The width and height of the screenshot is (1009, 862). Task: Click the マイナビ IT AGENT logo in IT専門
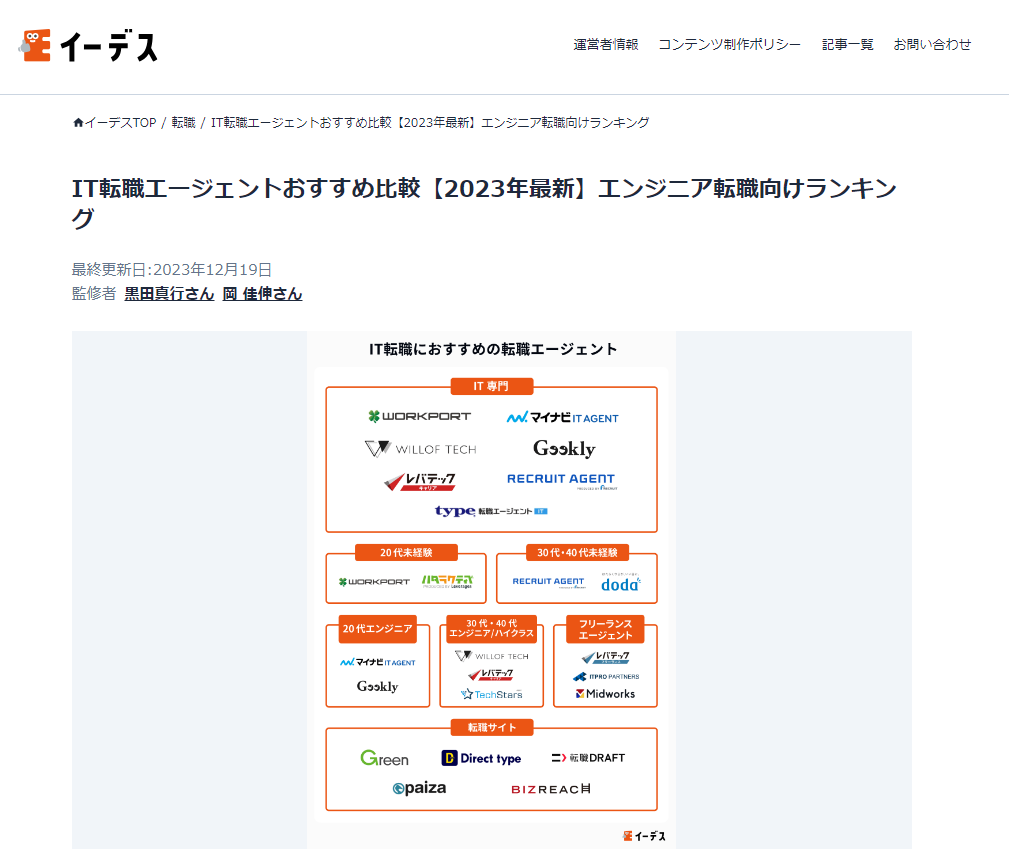coord(562,417)
